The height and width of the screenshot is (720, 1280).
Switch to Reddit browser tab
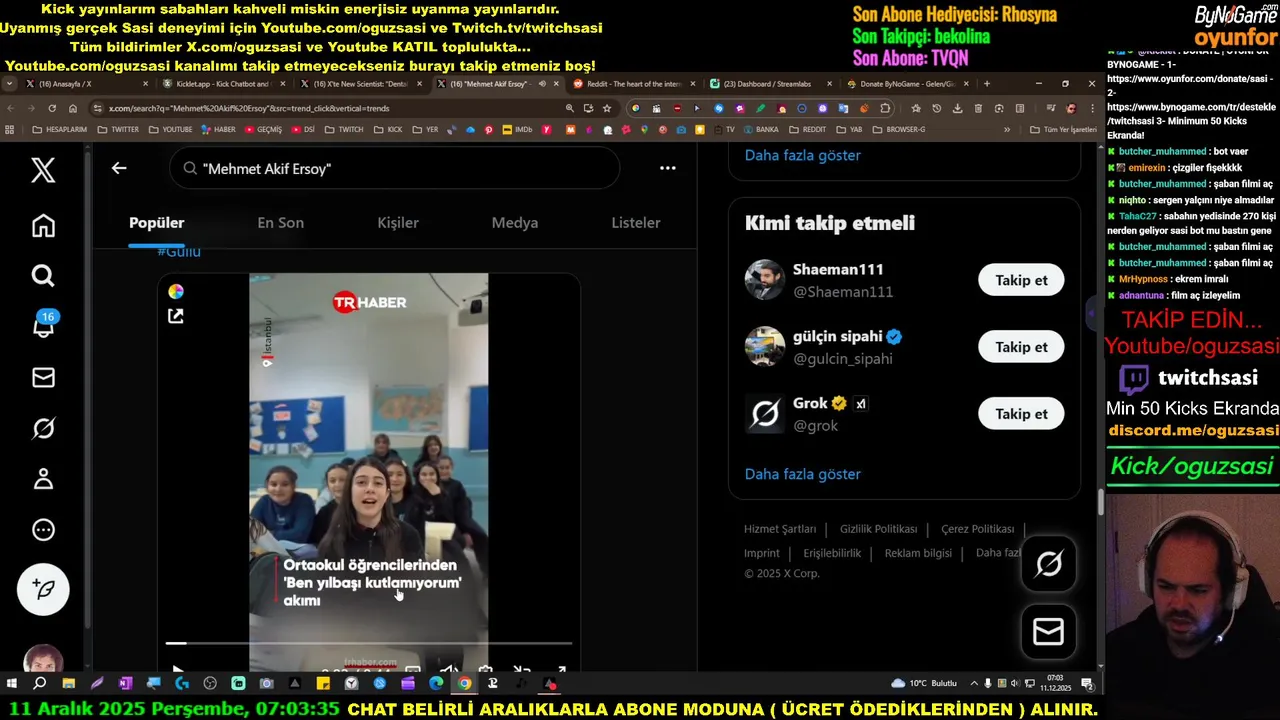pyautogui.click(x=633, y=84)
